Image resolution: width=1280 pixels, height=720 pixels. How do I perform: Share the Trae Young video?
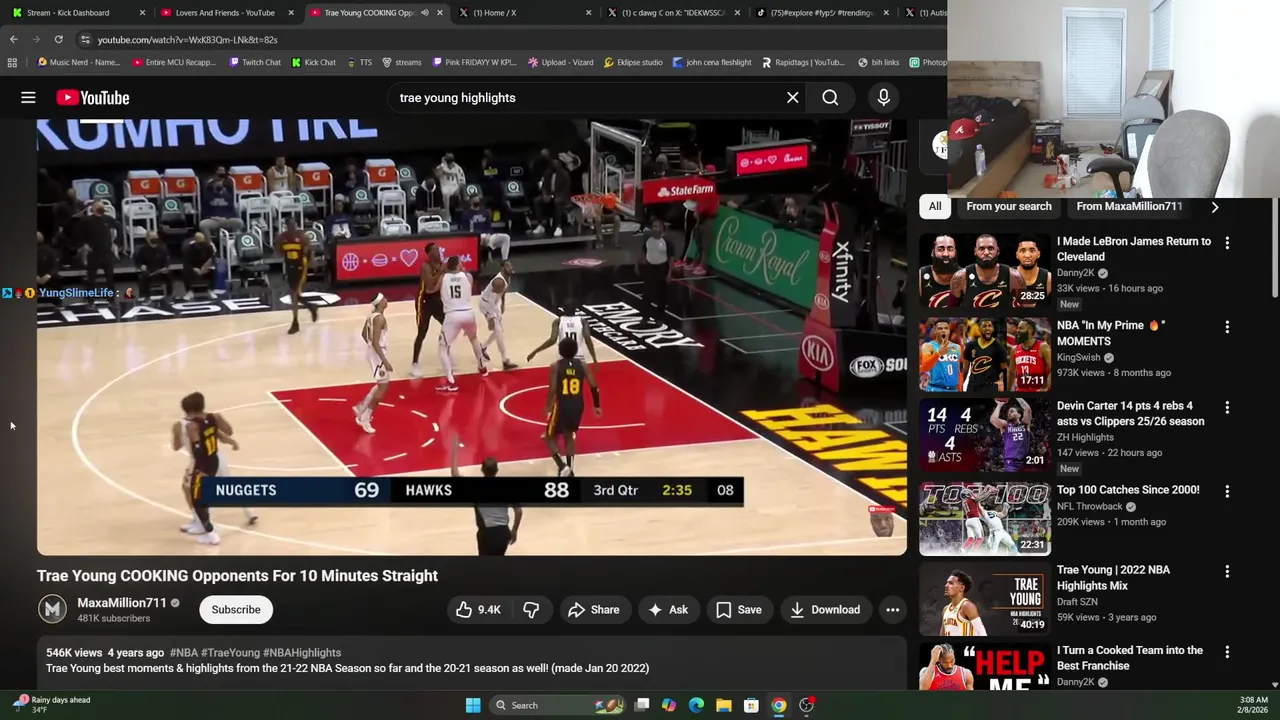(x=594, y=610)
